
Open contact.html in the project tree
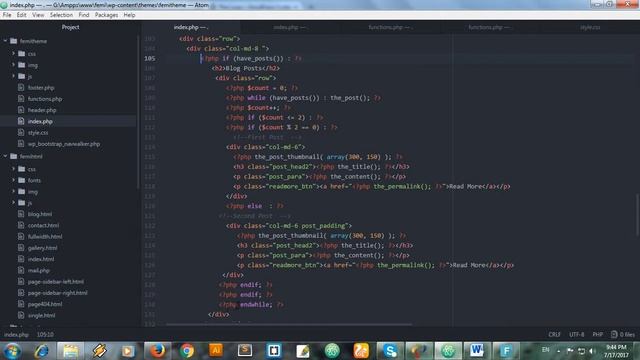point(43,225)
